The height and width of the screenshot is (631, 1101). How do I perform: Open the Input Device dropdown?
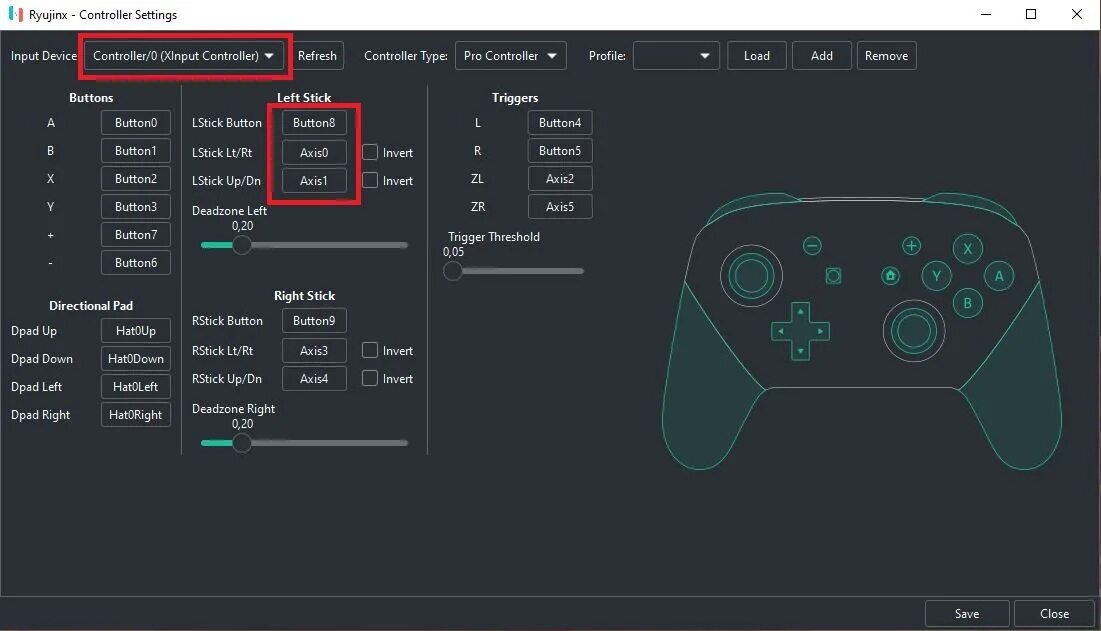coord(184,55)
